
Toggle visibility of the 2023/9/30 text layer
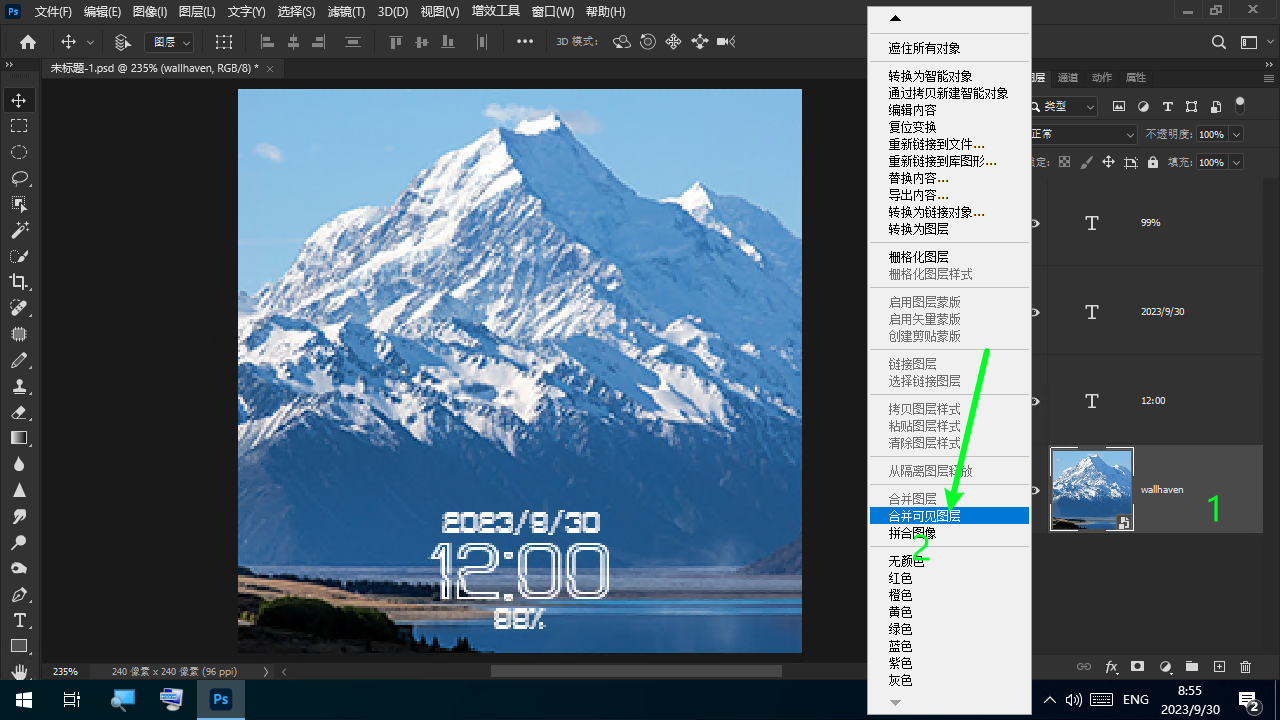1036,312
